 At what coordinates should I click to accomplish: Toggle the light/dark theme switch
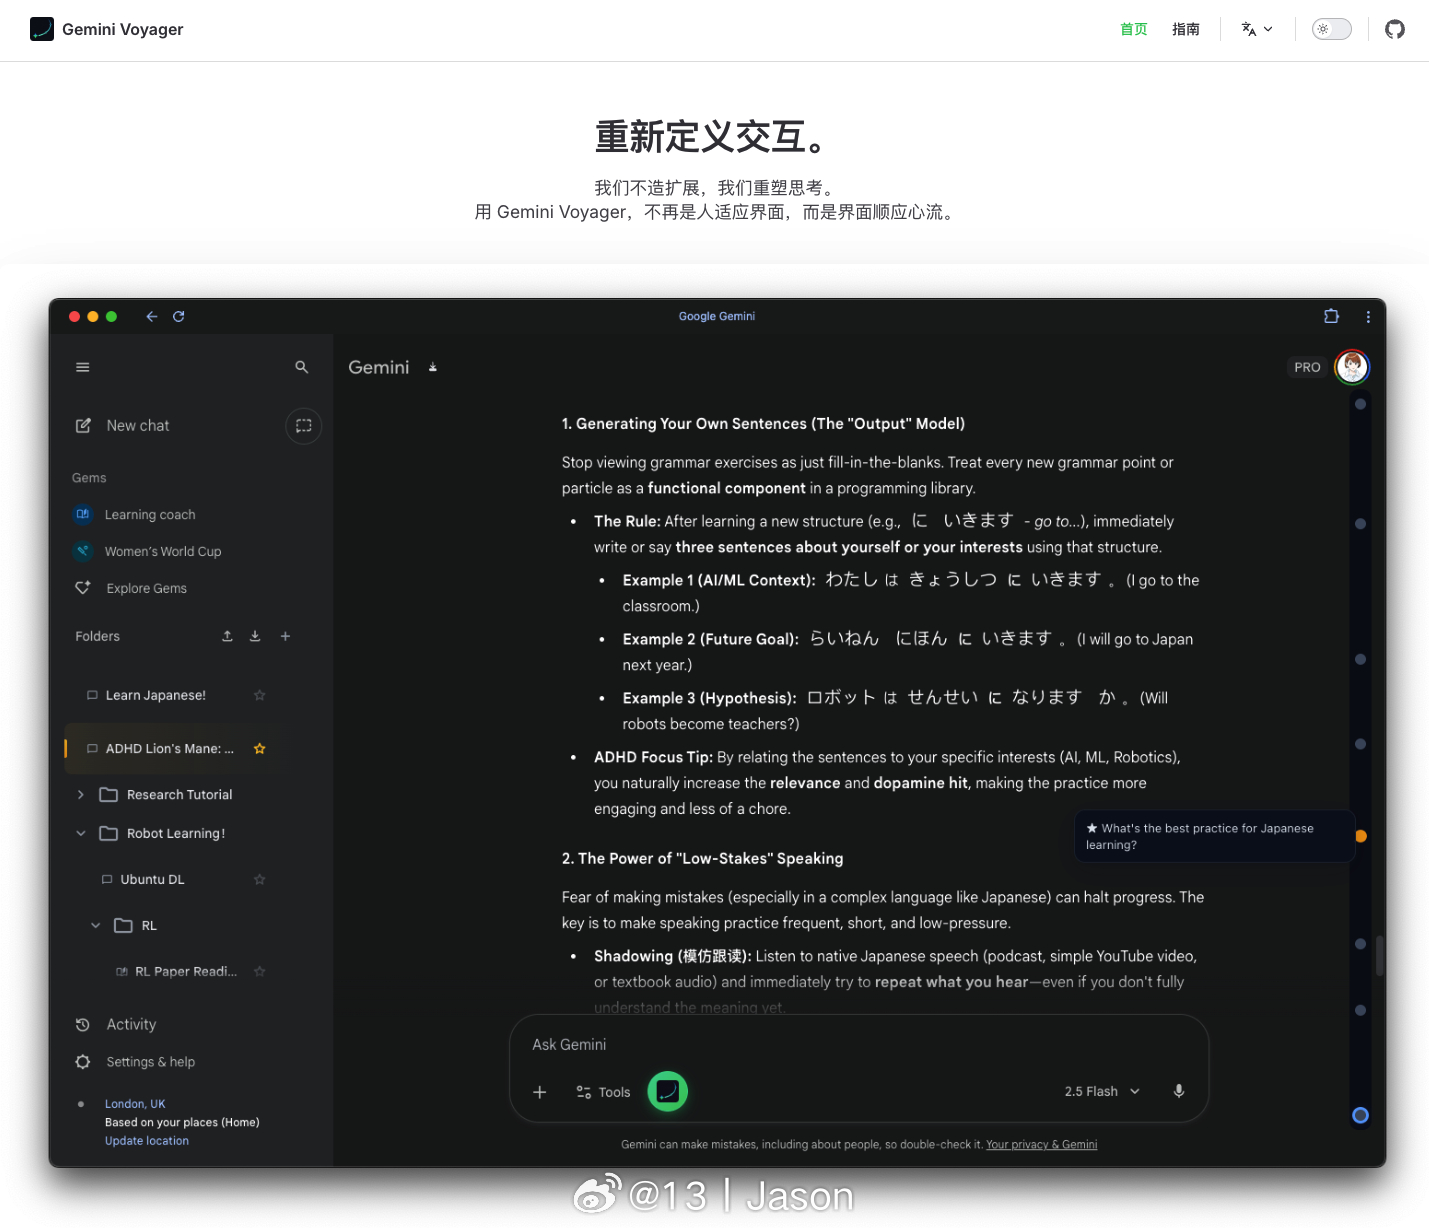coord(1332,29)
